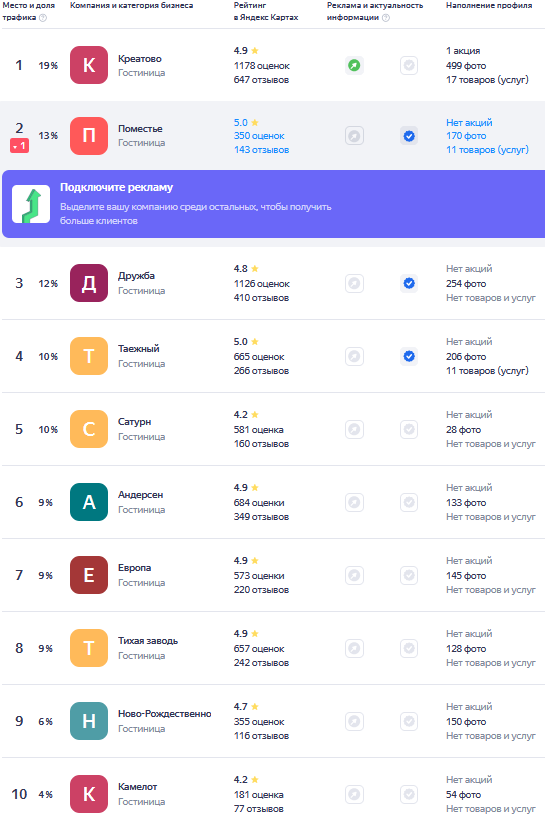Click the company name 'Тихая заводь'
545x825 pixels.
pyautogui.click(x=148, y=641)
